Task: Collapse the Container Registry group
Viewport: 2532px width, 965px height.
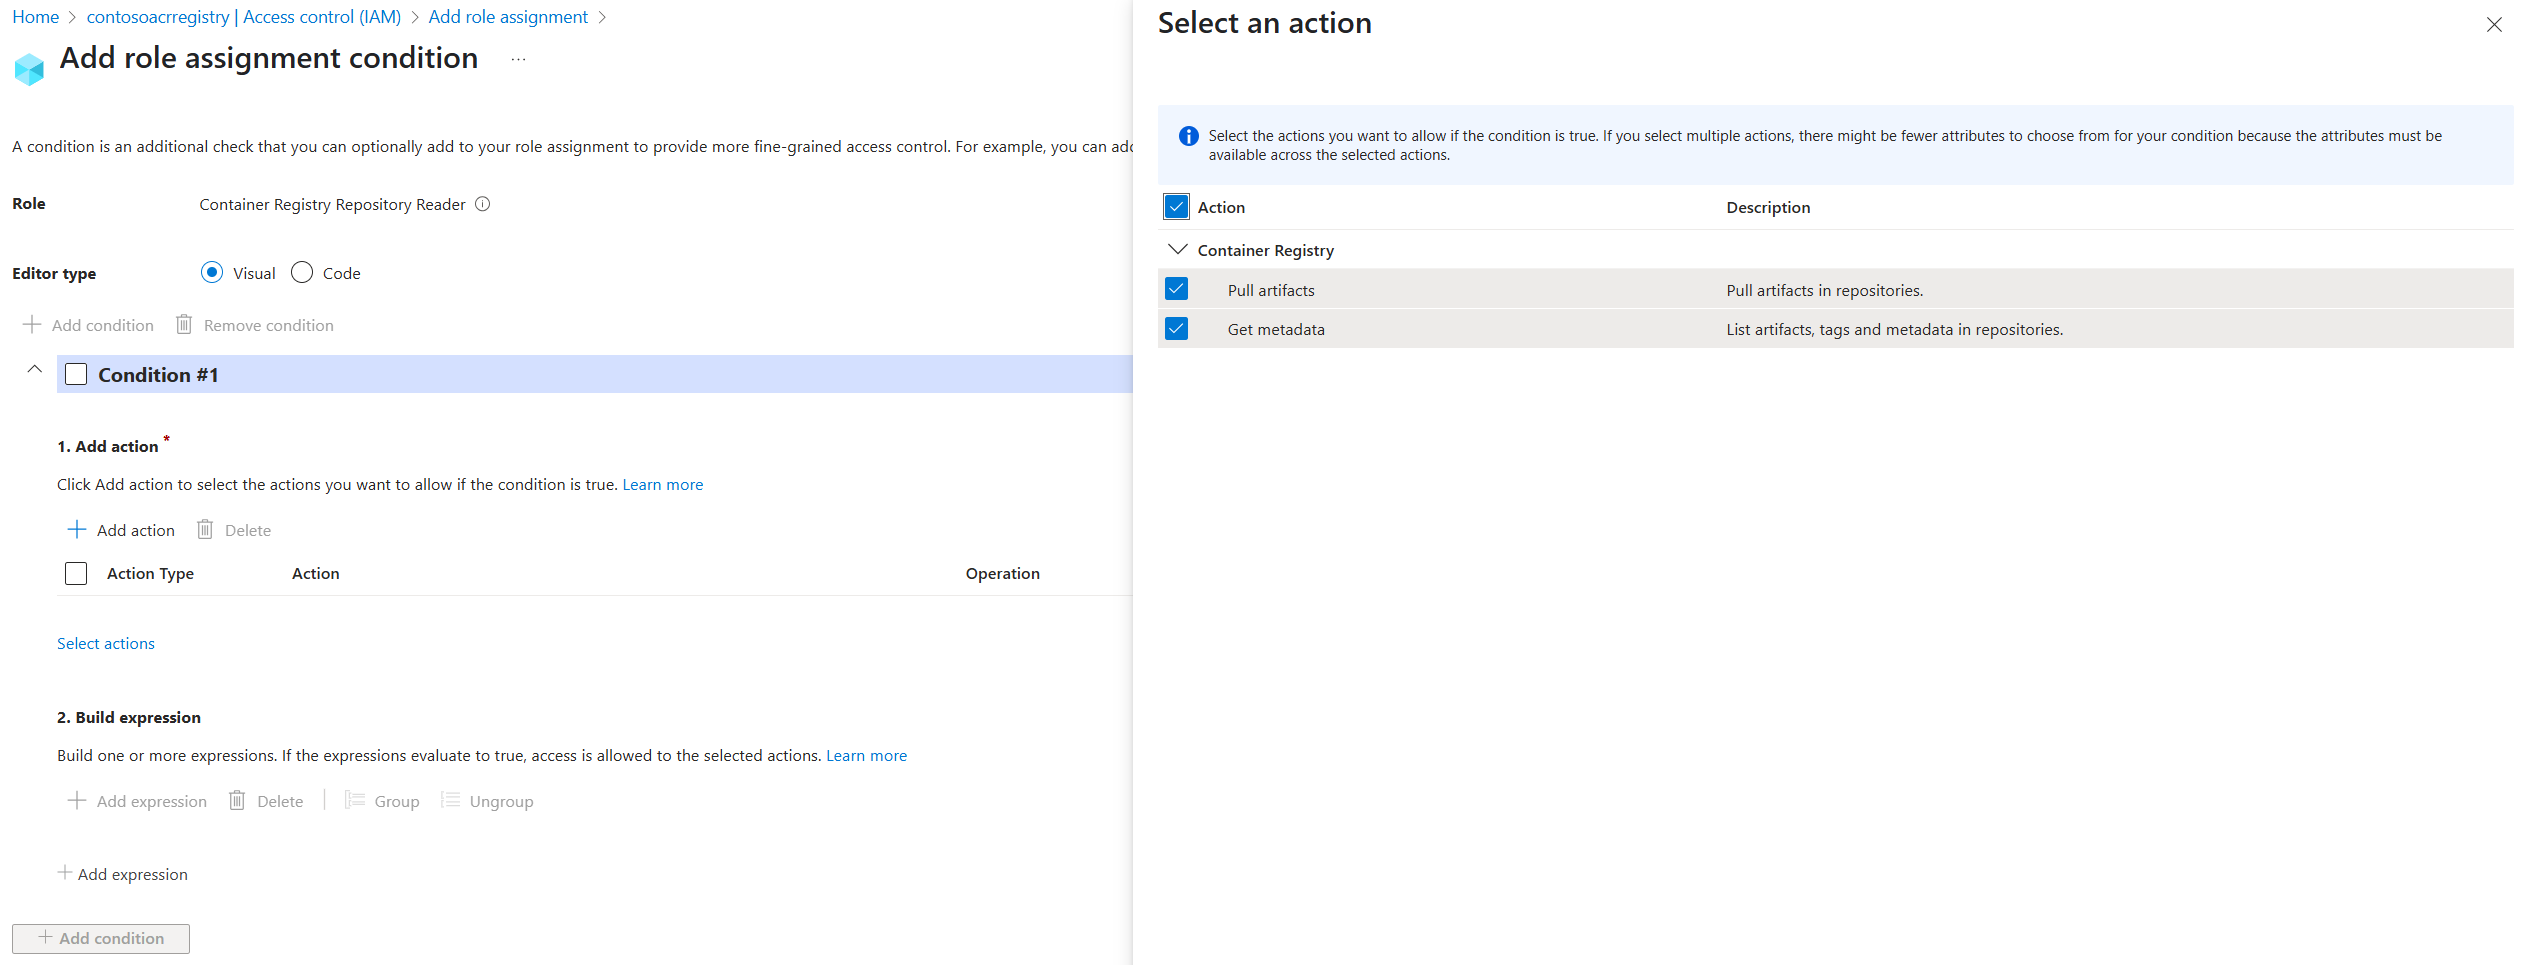Action: 1178,249
